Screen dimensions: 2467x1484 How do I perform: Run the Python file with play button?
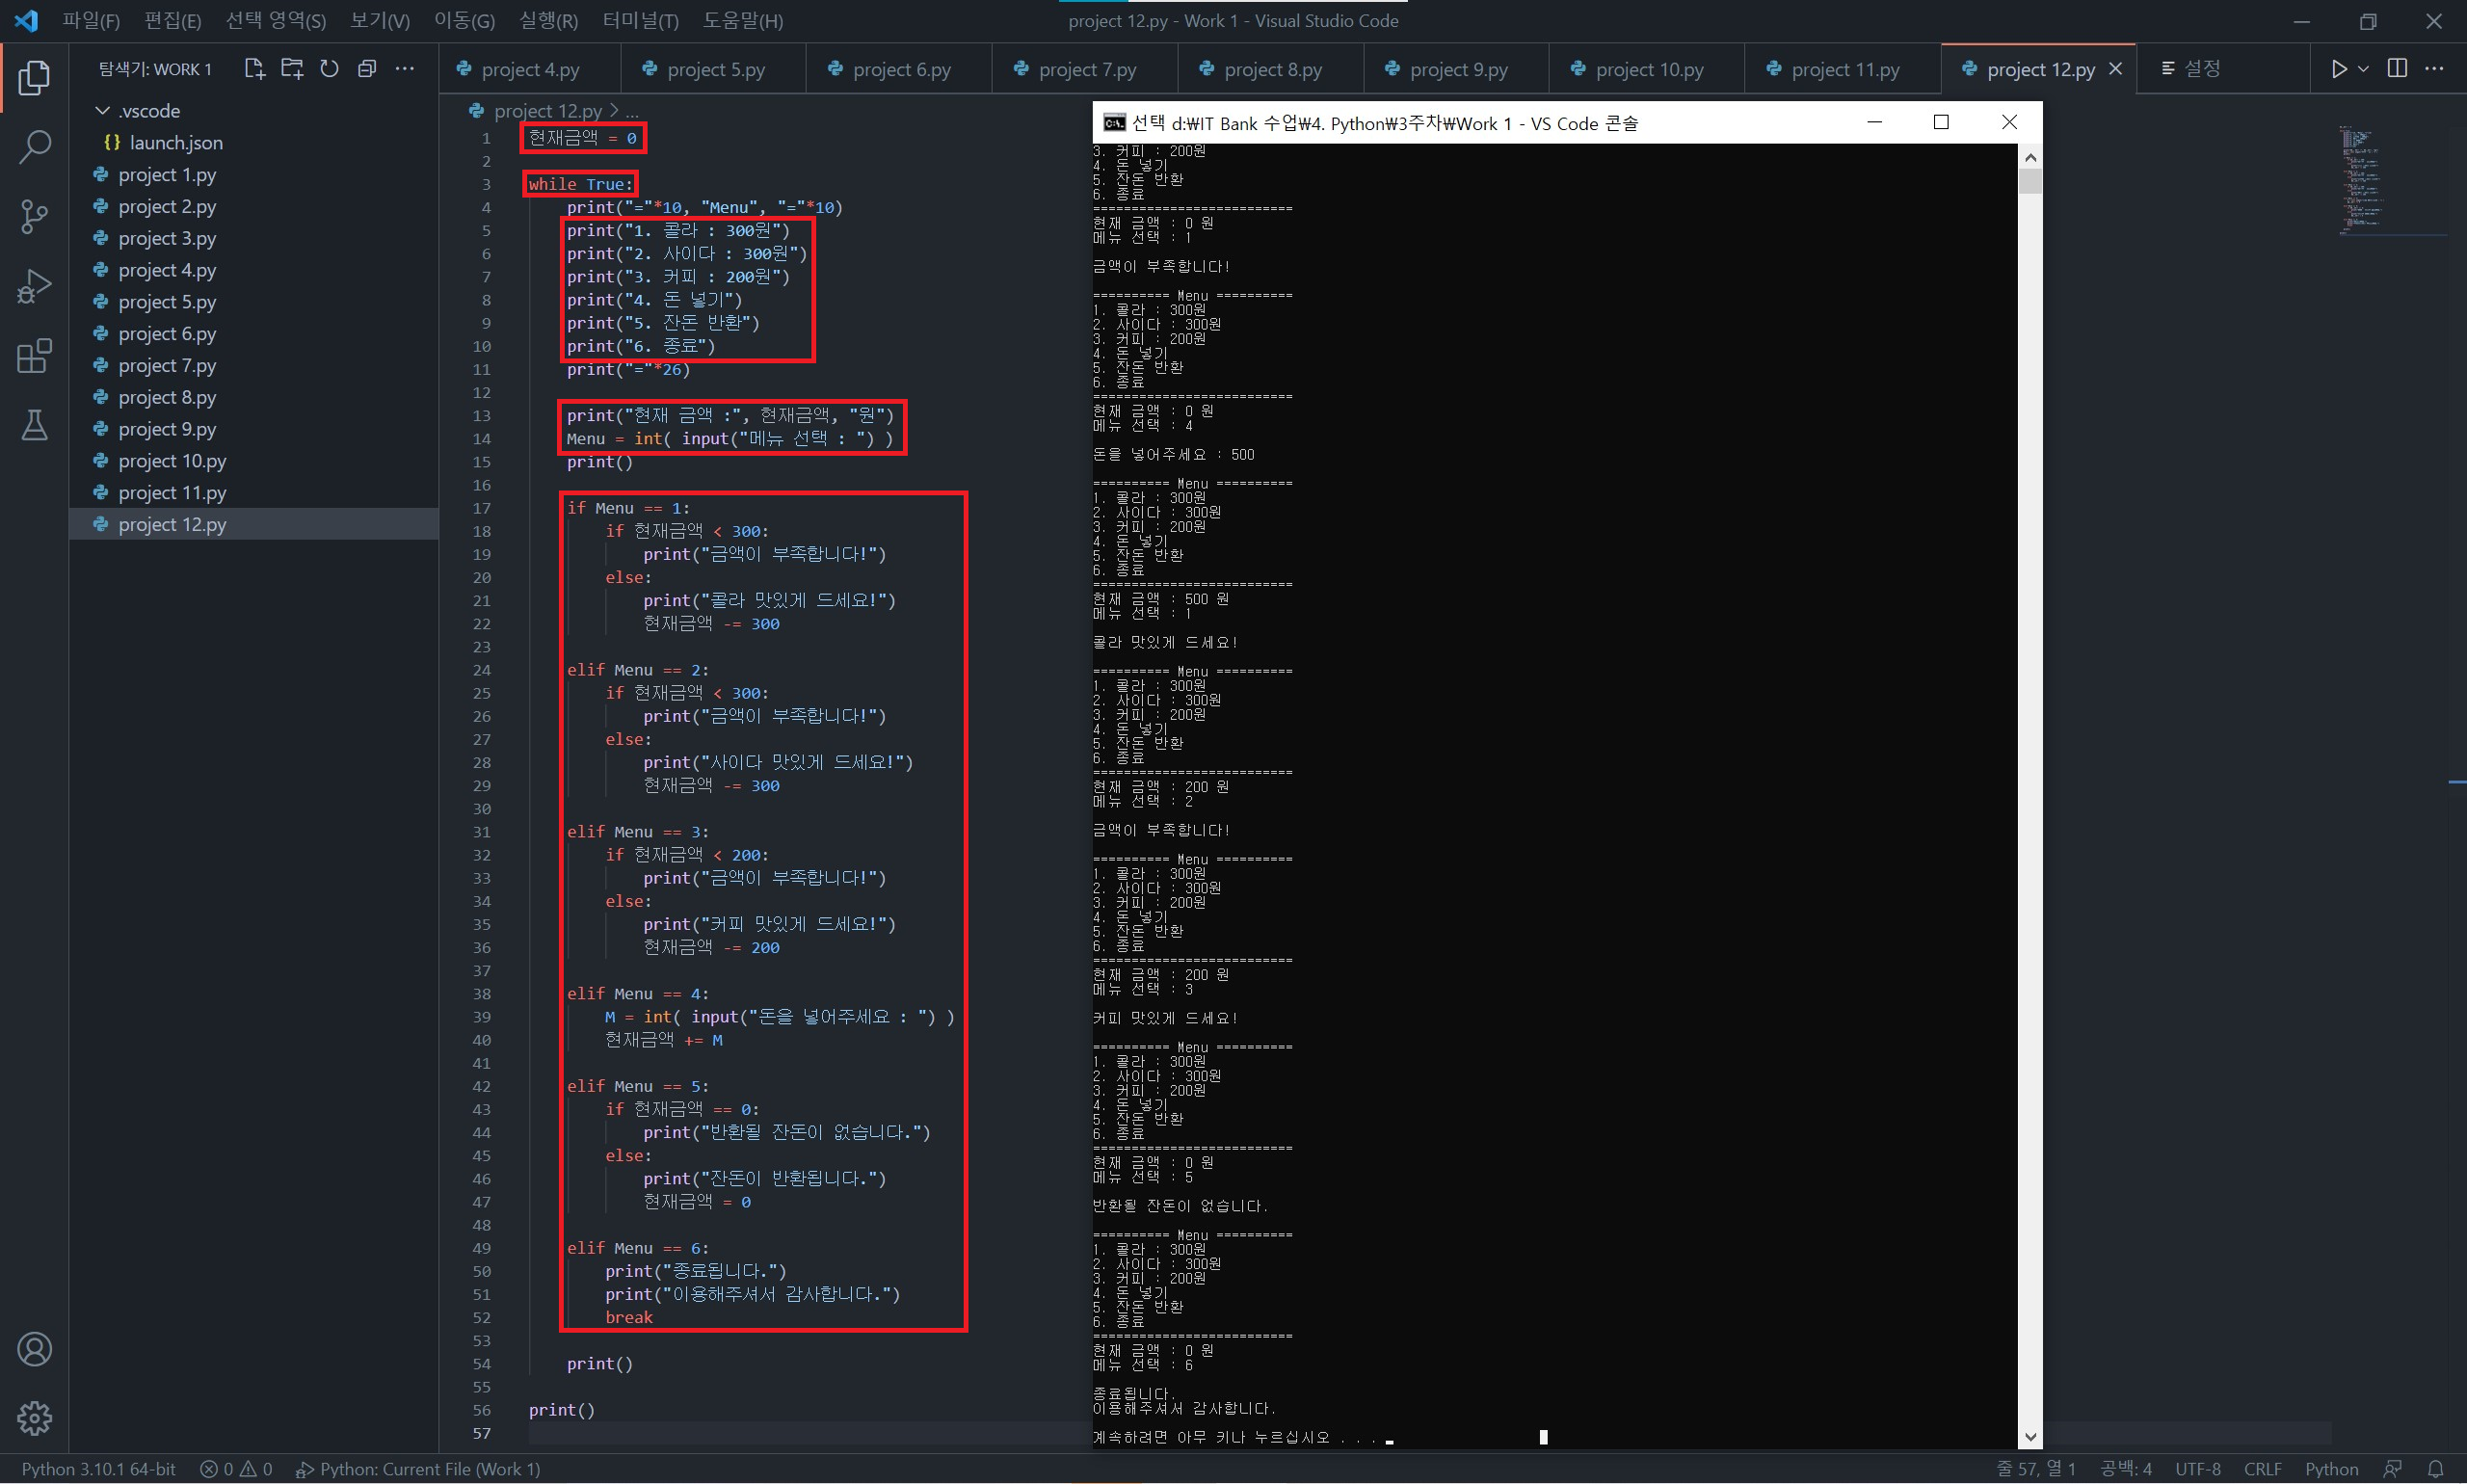(2338, 68)
